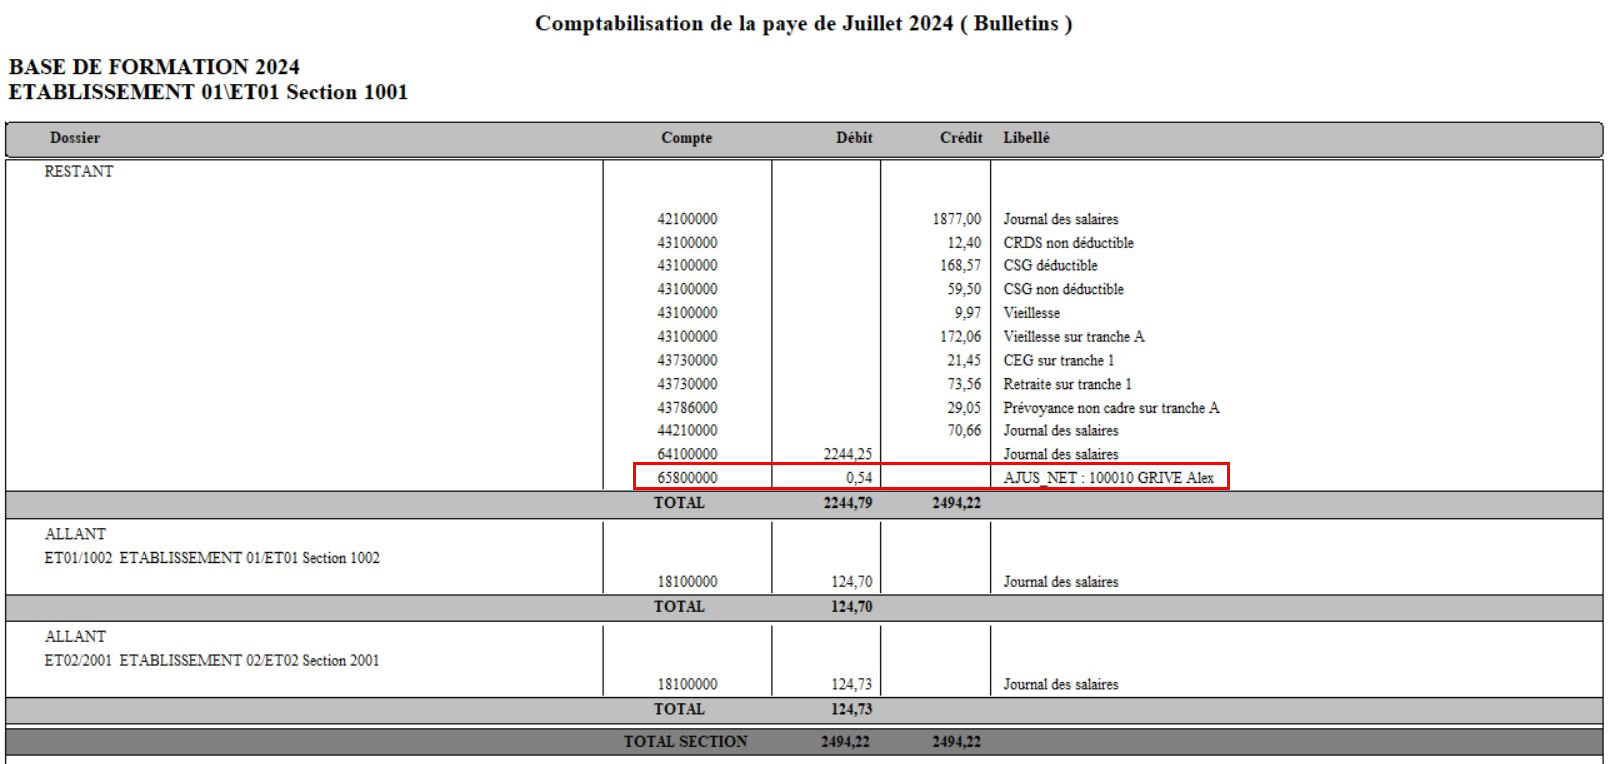Click the 'Dossier' column header
Viewport: 1617px width, 764px height.
point(75,138)
